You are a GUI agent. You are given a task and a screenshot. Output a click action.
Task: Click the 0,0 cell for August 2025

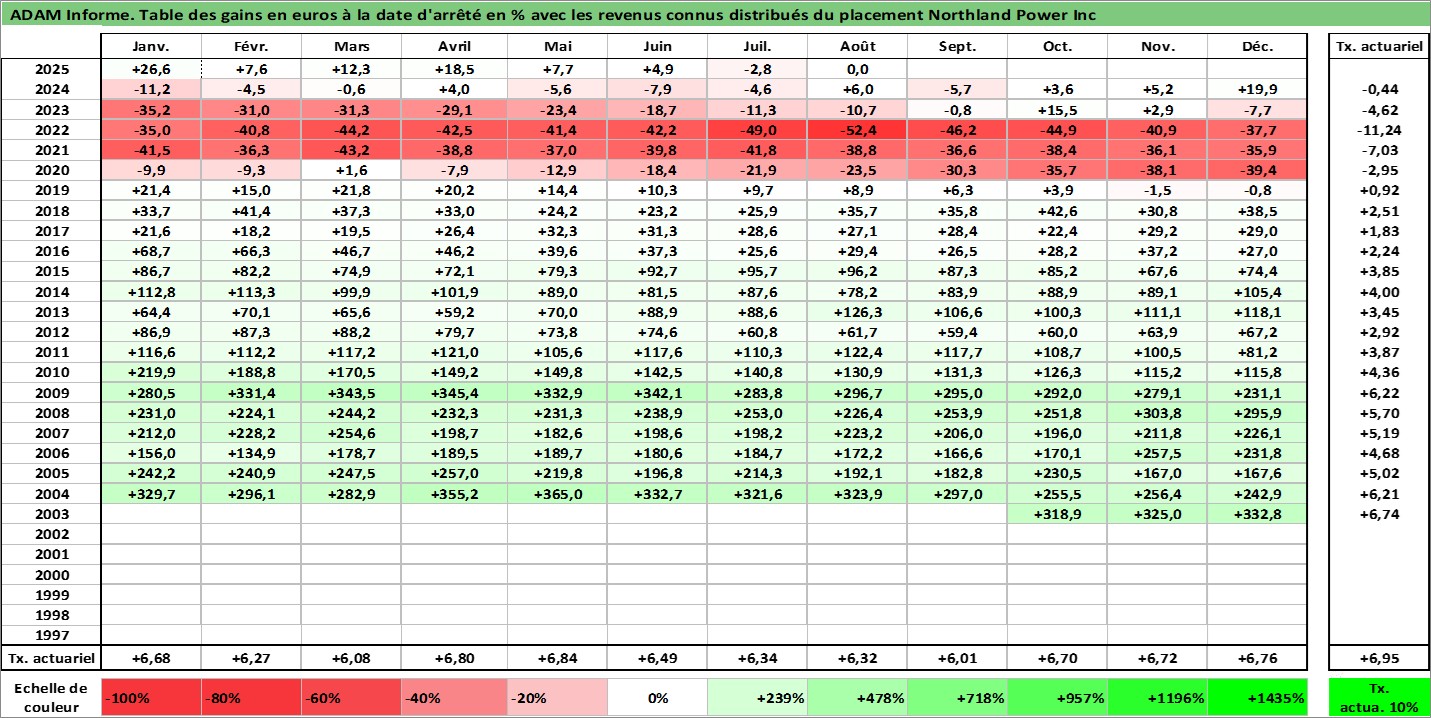[x=858, y=69]
